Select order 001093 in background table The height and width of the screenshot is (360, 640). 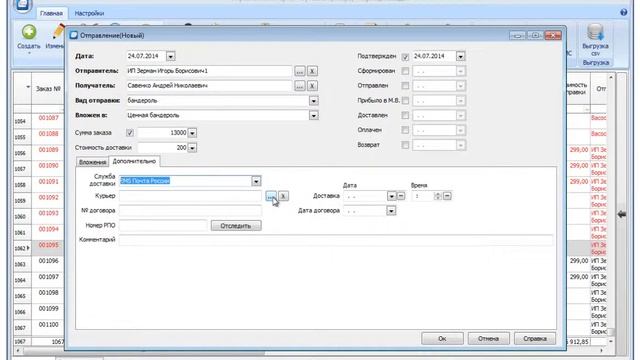49,213
